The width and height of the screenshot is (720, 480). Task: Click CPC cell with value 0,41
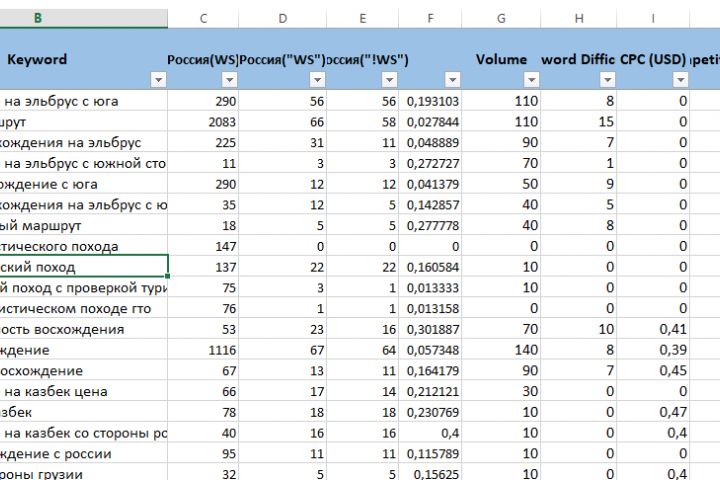(653, 329)
